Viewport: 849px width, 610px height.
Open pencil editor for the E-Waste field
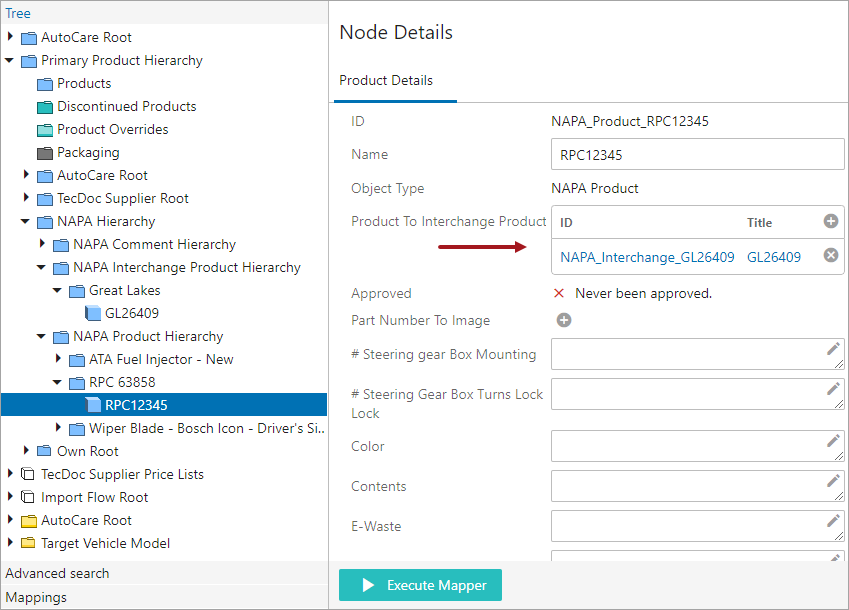[x=833, y=521]
